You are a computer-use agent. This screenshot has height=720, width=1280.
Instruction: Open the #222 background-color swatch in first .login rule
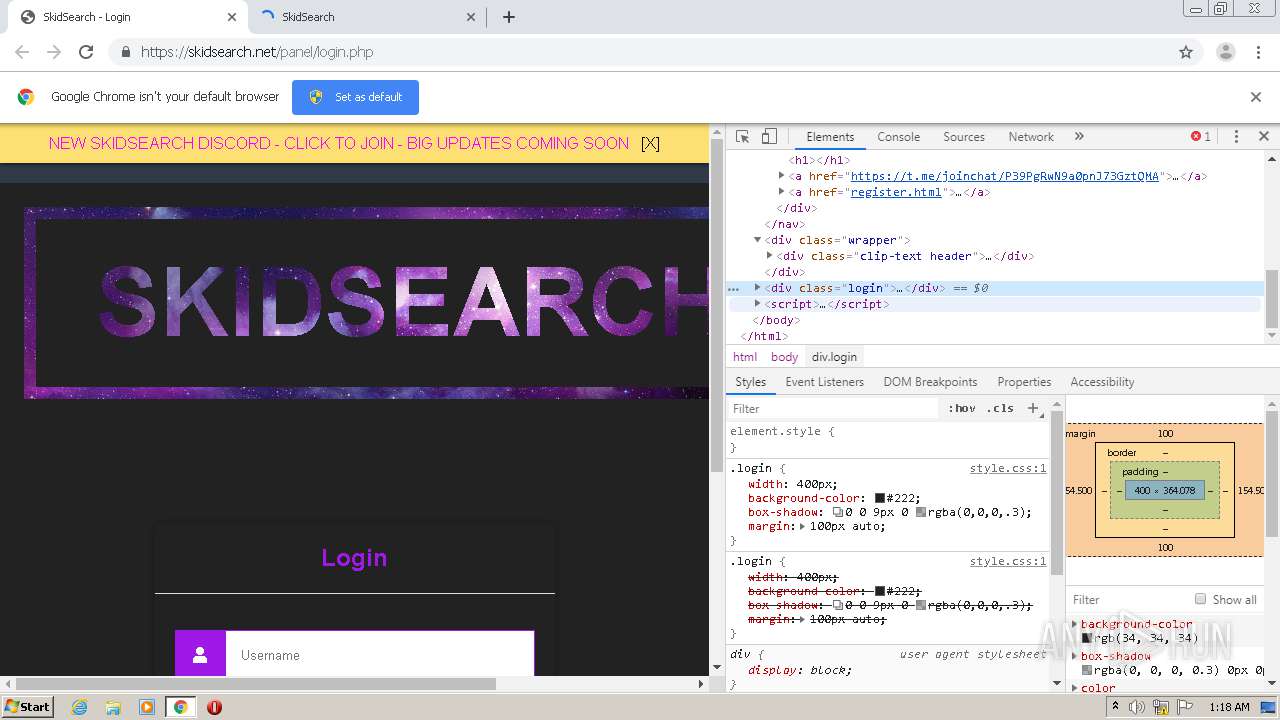(880, 498)
